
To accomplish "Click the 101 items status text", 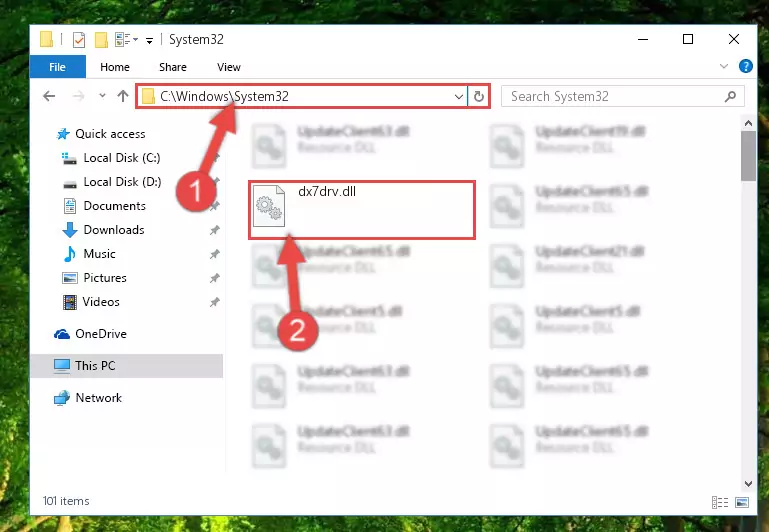I will (x=66, y=501).
